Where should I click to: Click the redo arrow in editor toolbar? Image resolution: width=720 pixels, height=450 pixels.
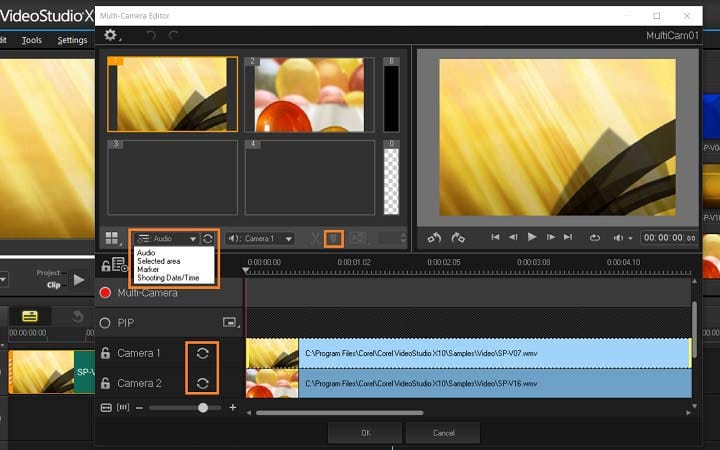[174, 35]
